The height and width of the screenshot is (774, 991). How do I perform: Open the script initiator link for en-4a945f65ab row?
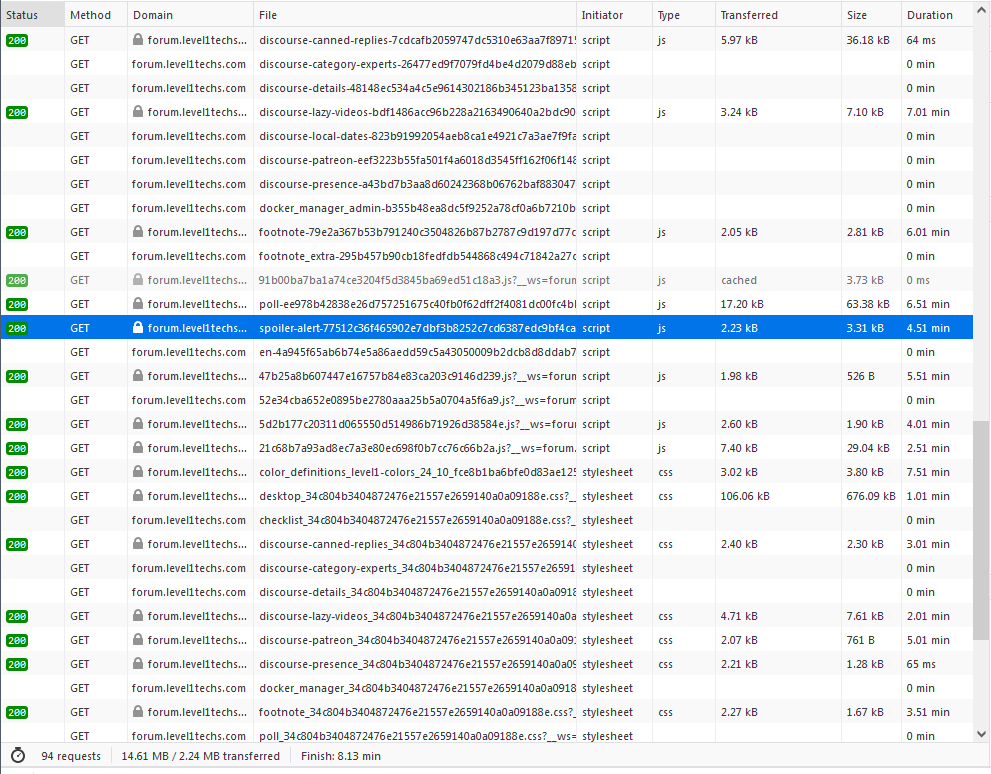pos(596,352)
